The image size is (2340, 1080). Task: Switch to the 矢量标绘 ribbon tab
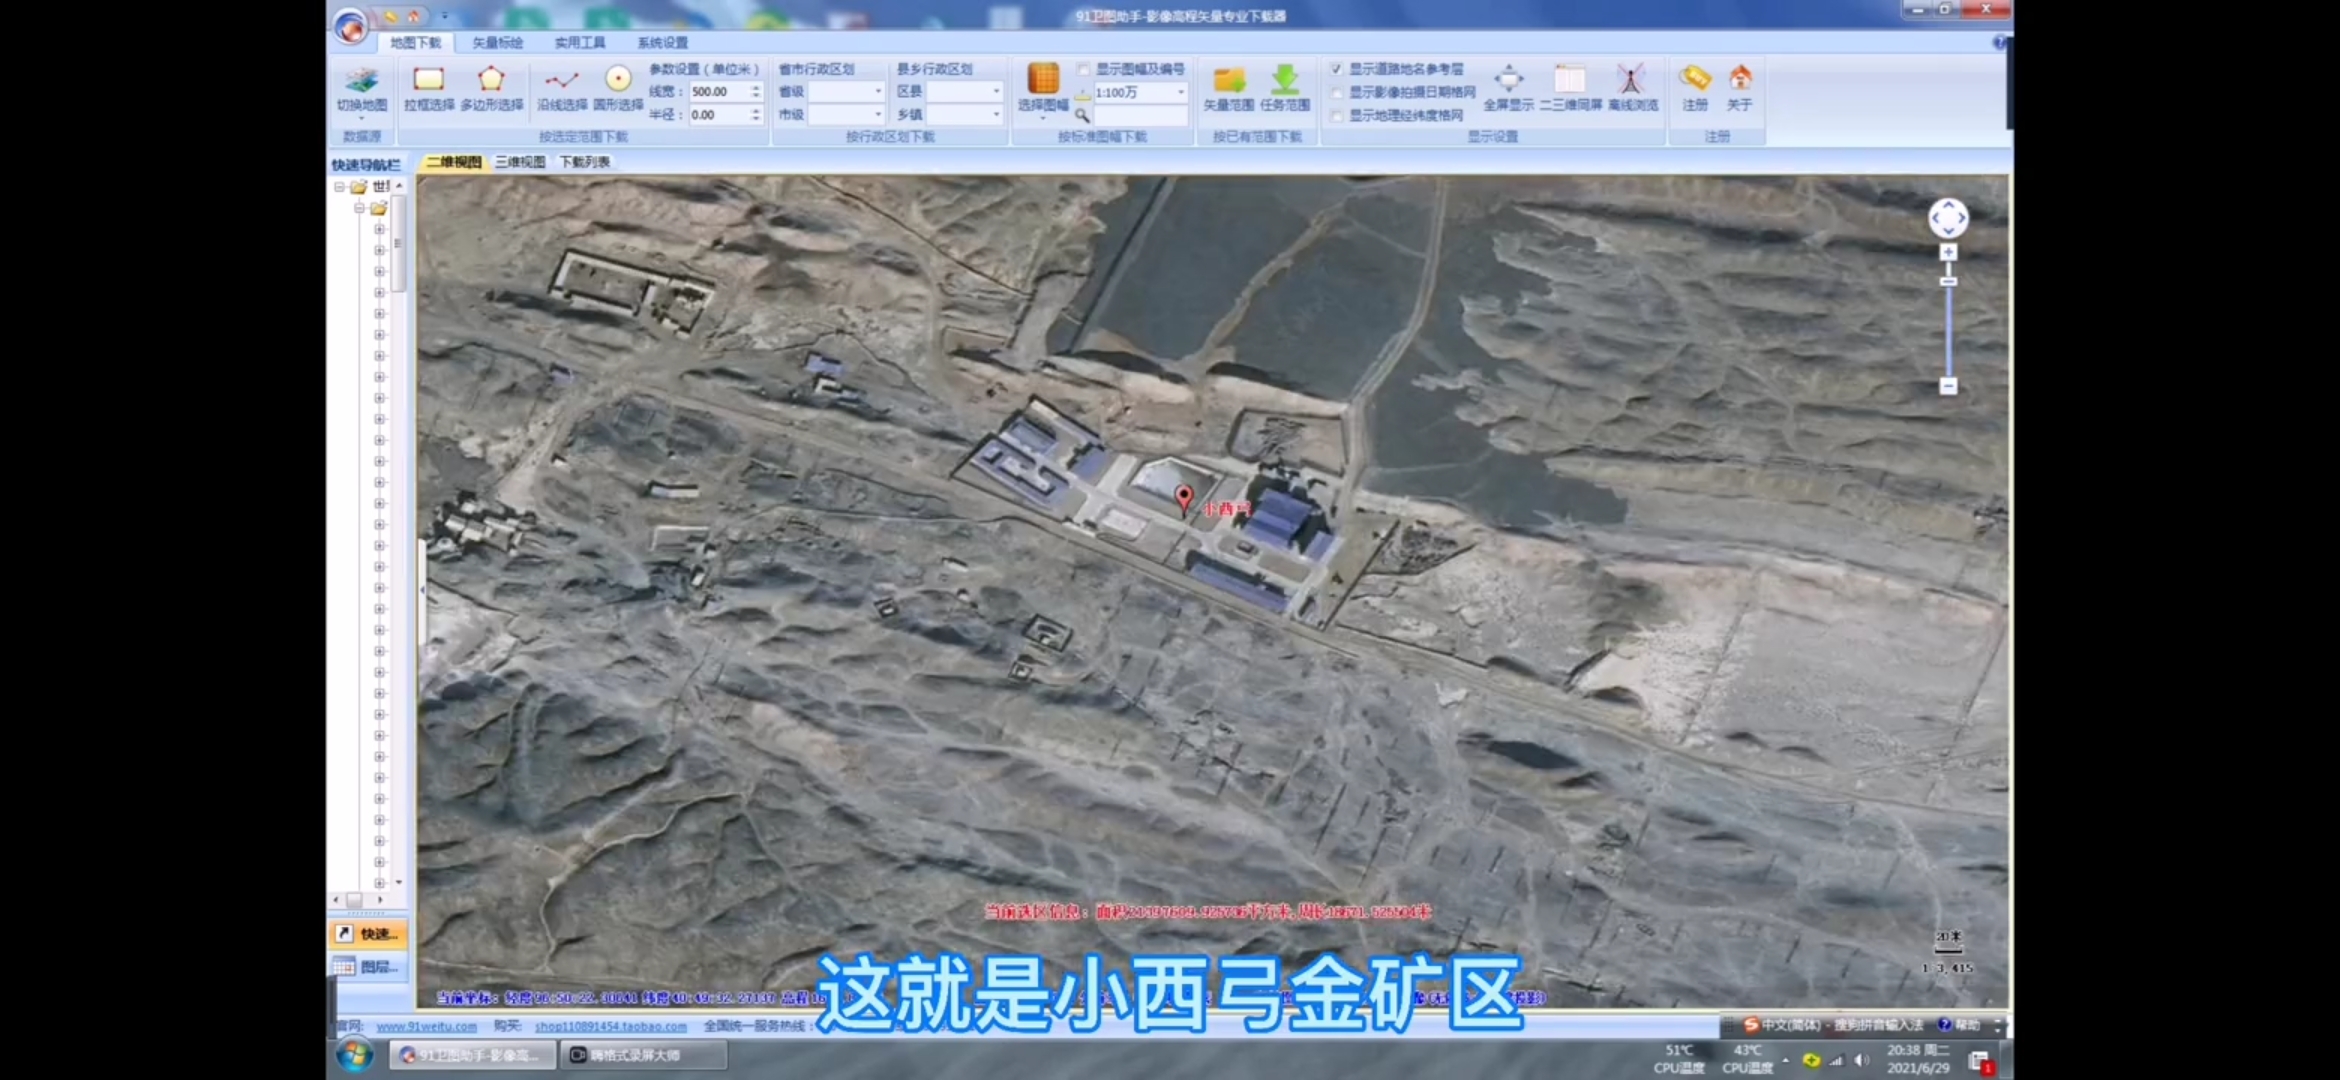pos(497,42)
